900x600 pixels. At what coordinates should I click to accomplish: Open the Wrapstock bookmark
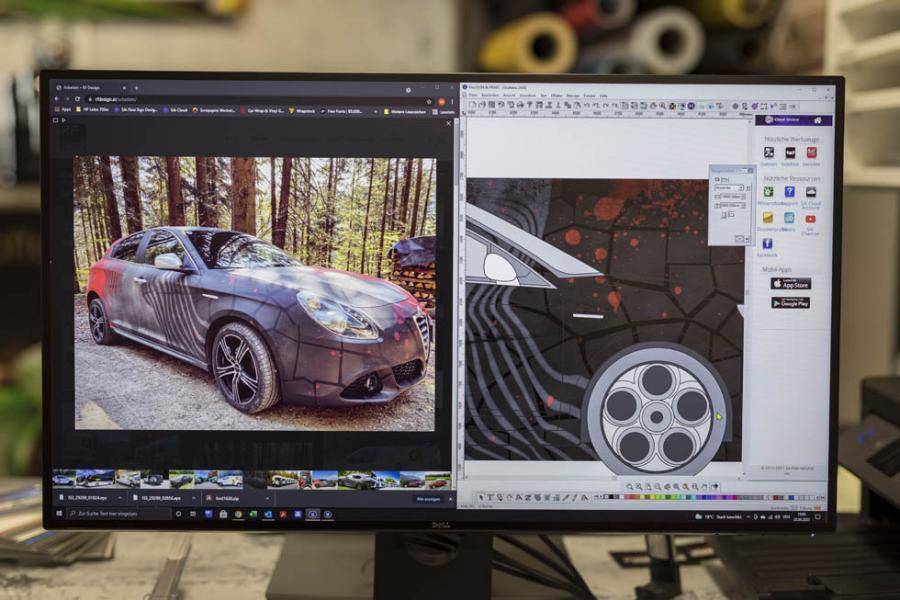pos(302,111)
